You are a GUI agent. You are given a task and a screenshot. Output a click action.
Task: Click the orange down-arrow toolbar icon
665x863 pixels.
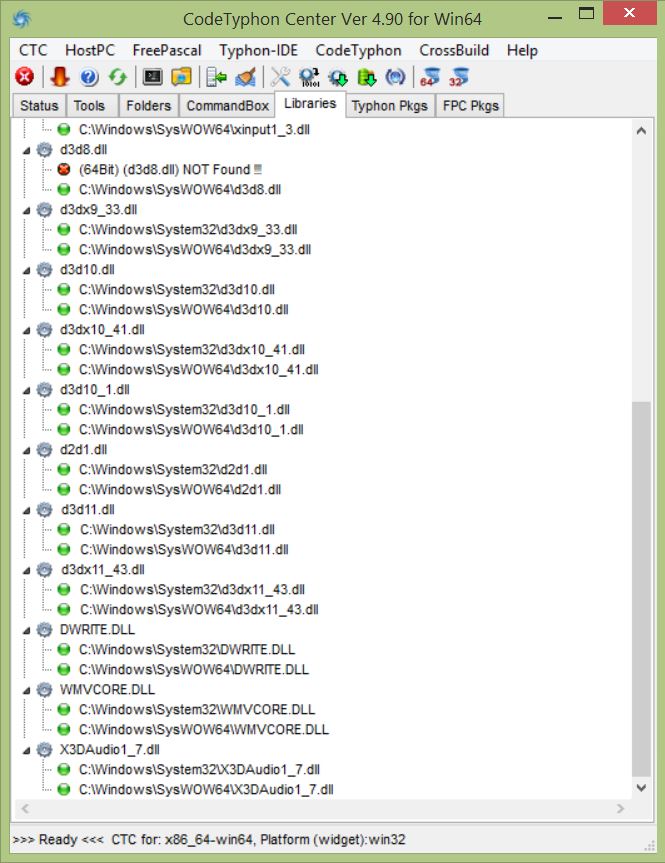[59, 77]
